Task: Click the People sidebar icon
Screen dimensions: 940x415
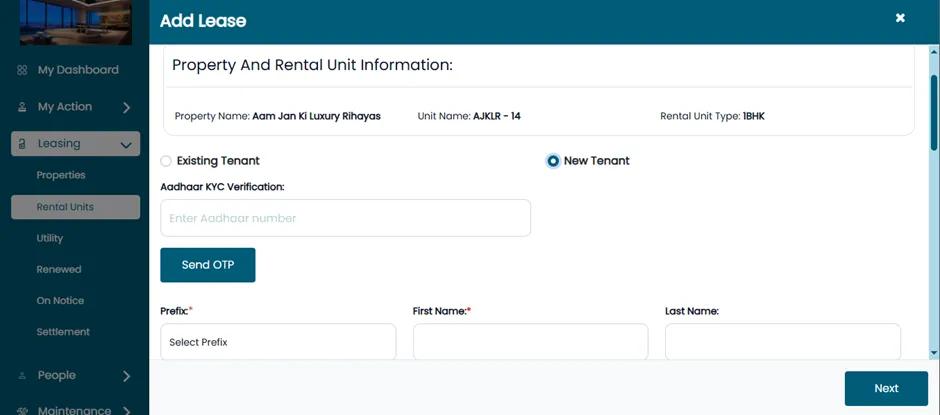Action: coord(22,375)
